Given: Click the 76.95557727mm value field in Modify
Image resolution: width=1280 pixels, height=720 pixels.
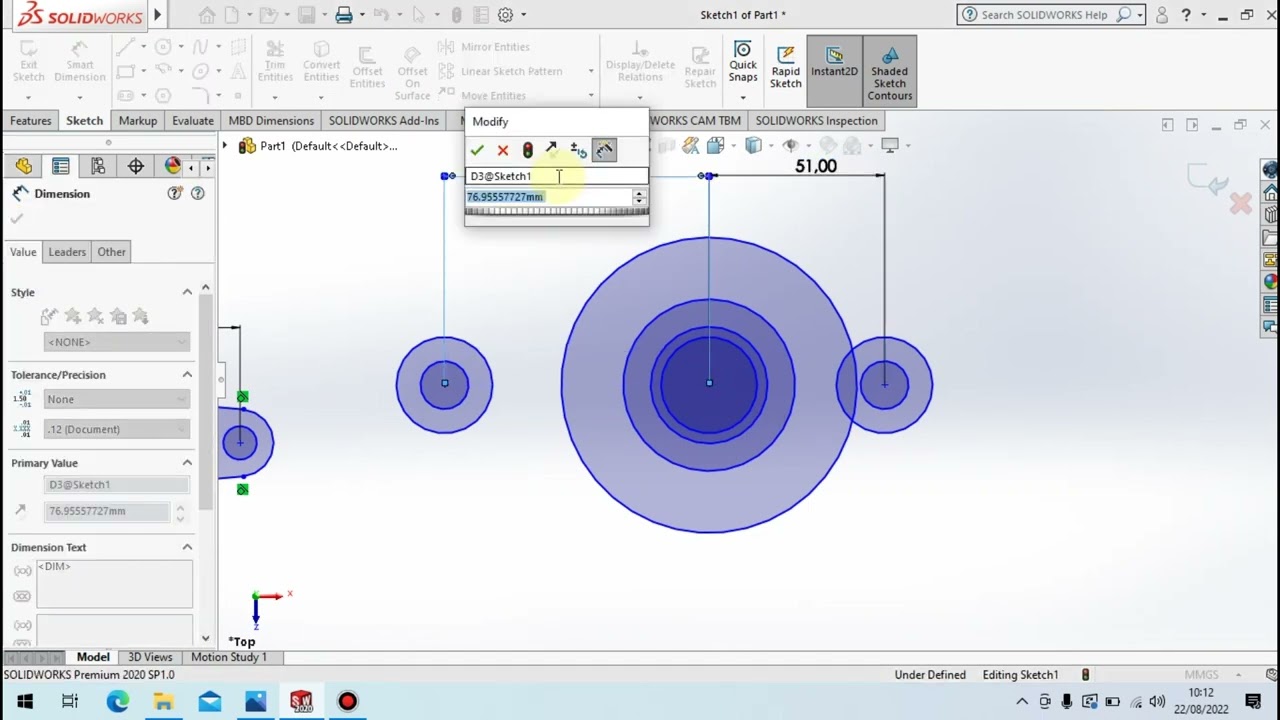Looking at the screenshot, I should coord(549,197).
